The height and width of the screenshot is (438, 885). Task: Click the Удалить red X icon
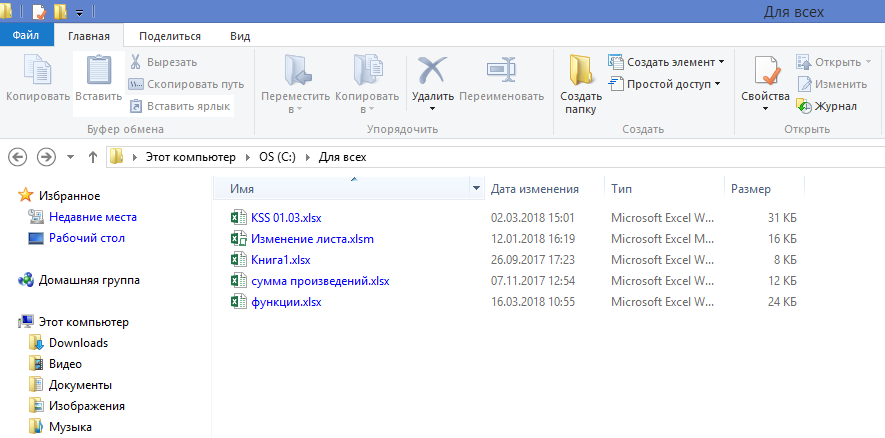[432, 70]
